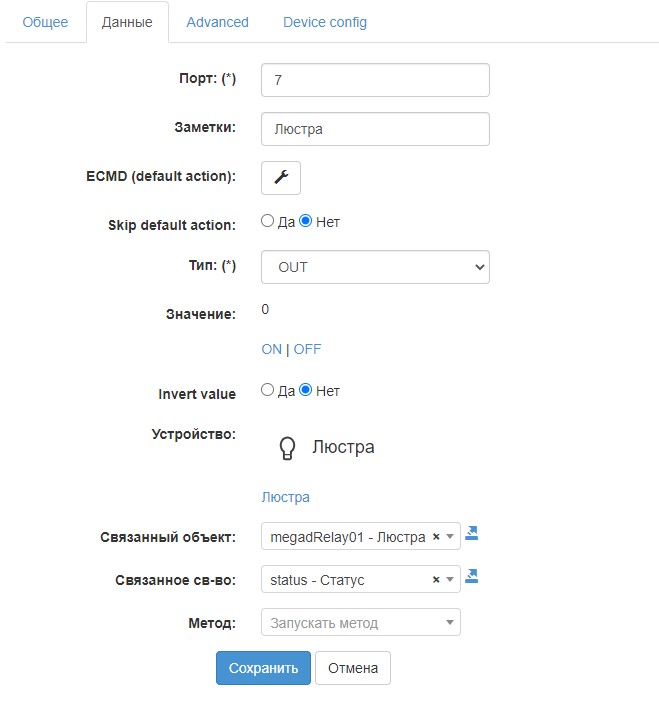Click the lightbulb device icon
The width and height of the screenshot is (659, 715).
coord(288,448)
